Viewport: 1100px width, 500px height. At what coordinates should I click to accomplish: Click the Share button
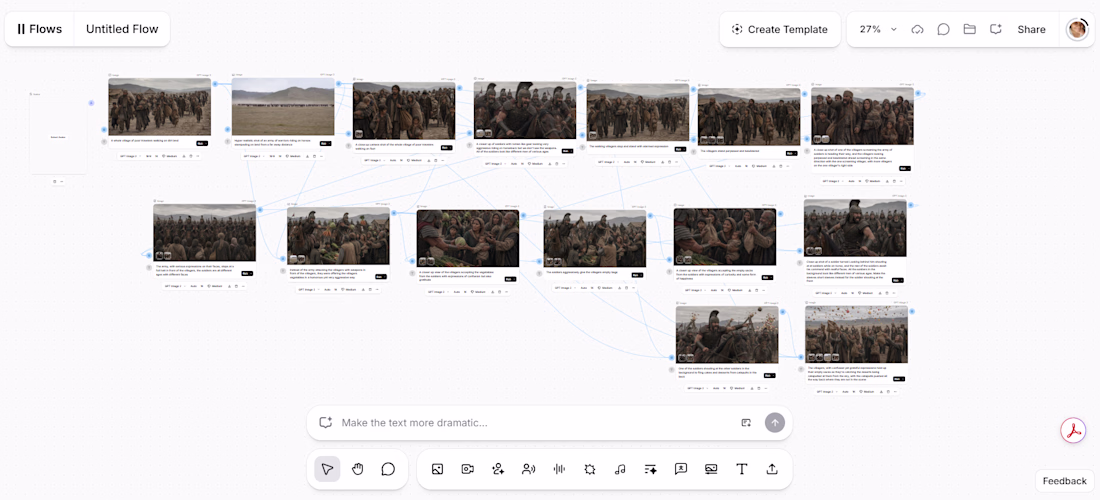1031,29
